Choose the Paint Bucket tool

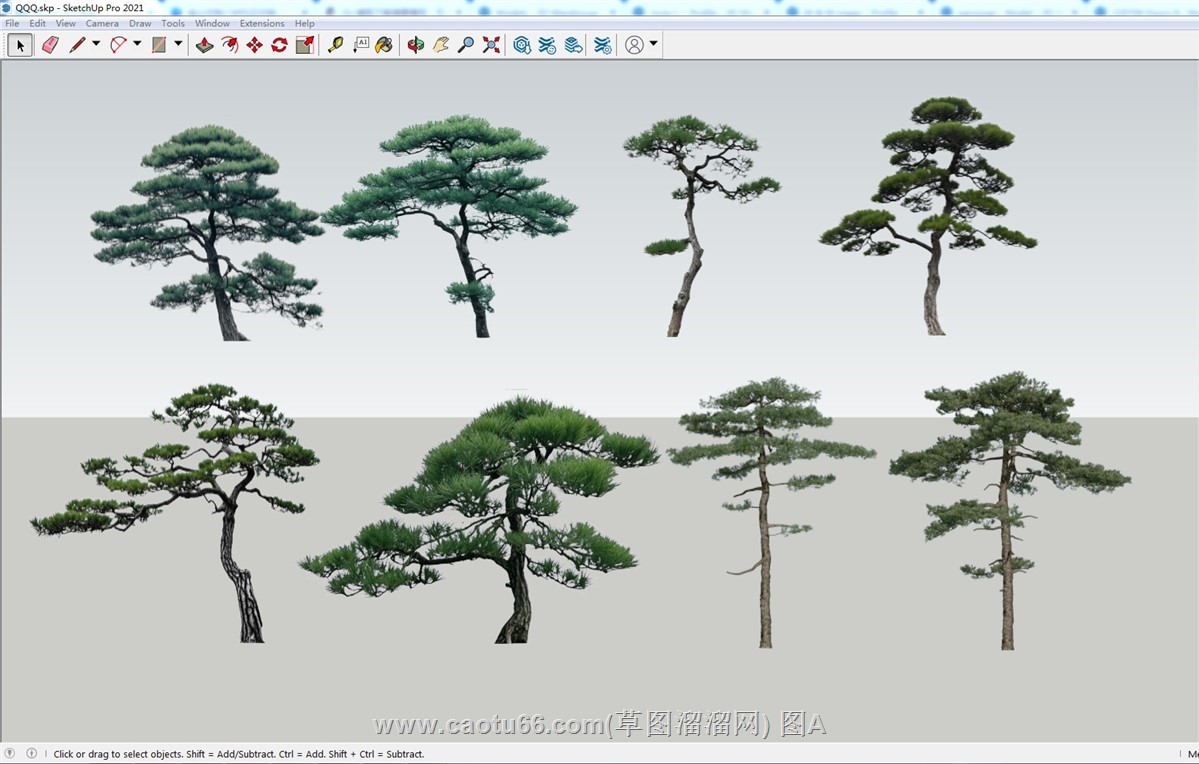click(385, 45)
